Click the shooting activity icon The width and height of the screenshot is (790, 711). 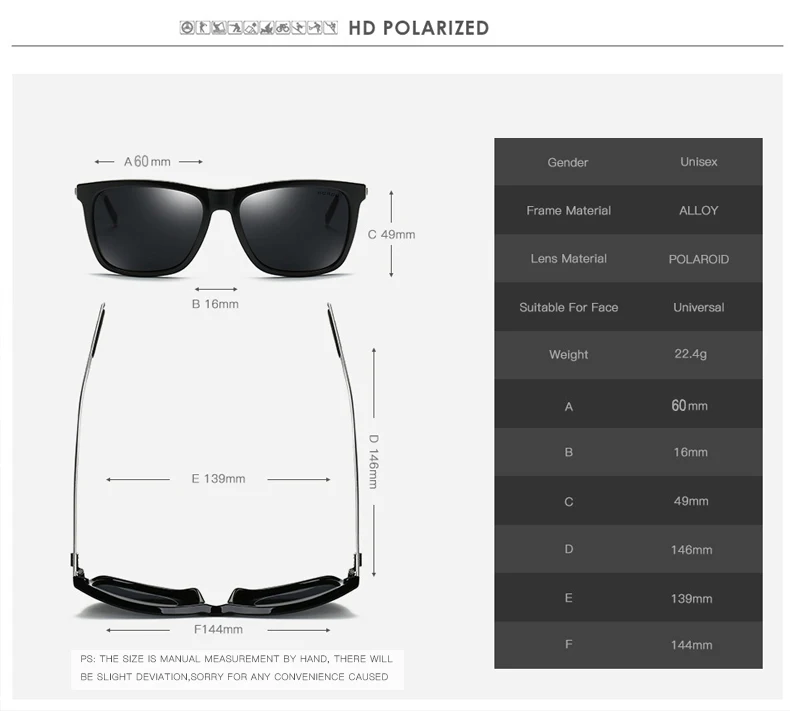click(x=235, y=28)
